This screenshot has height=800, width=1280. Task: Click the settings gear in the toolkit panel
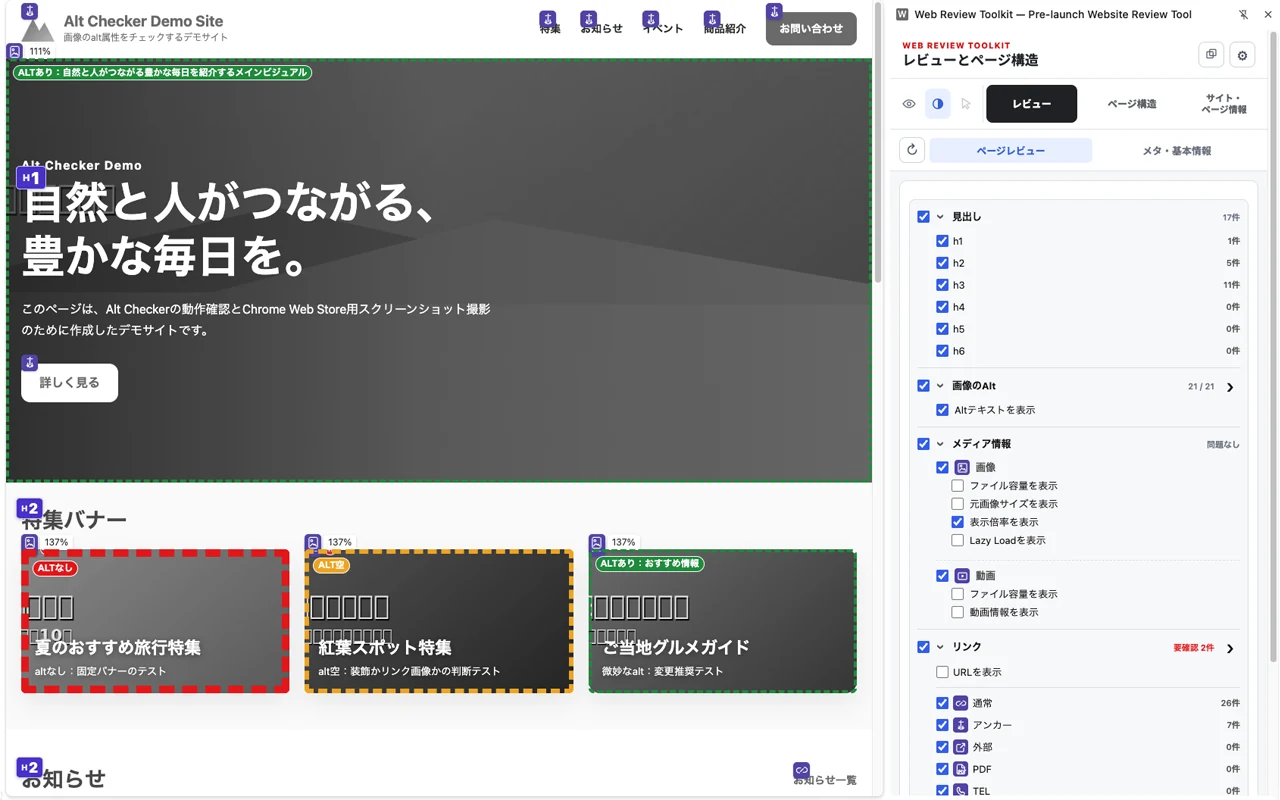coord(1243,55)
